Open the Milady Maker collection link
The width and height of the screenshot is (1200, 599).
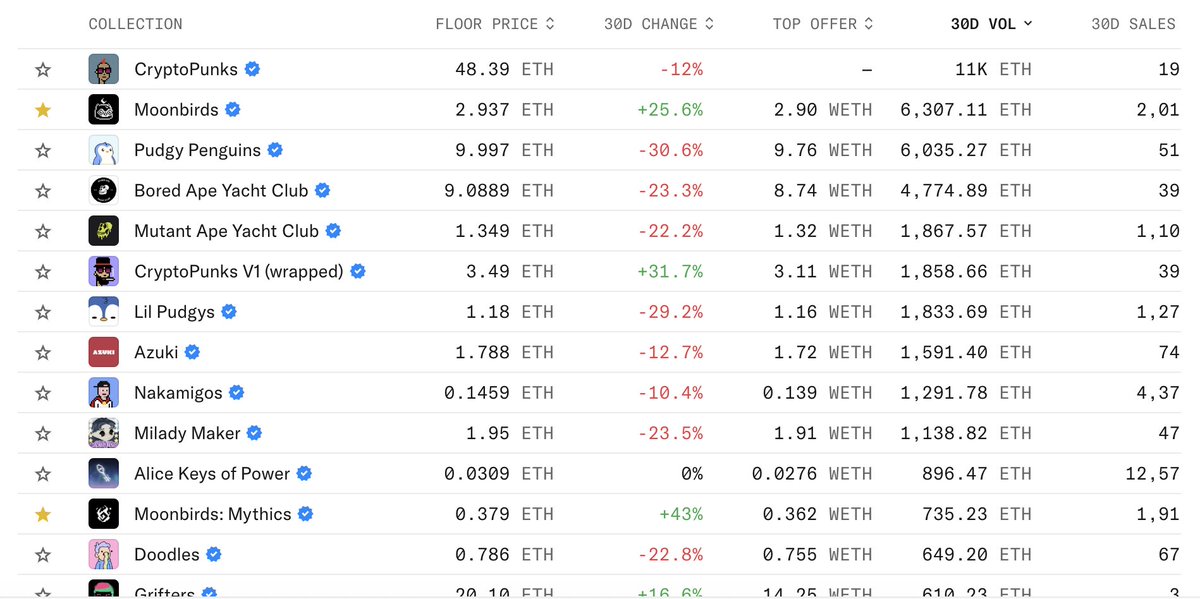(187, 433)
